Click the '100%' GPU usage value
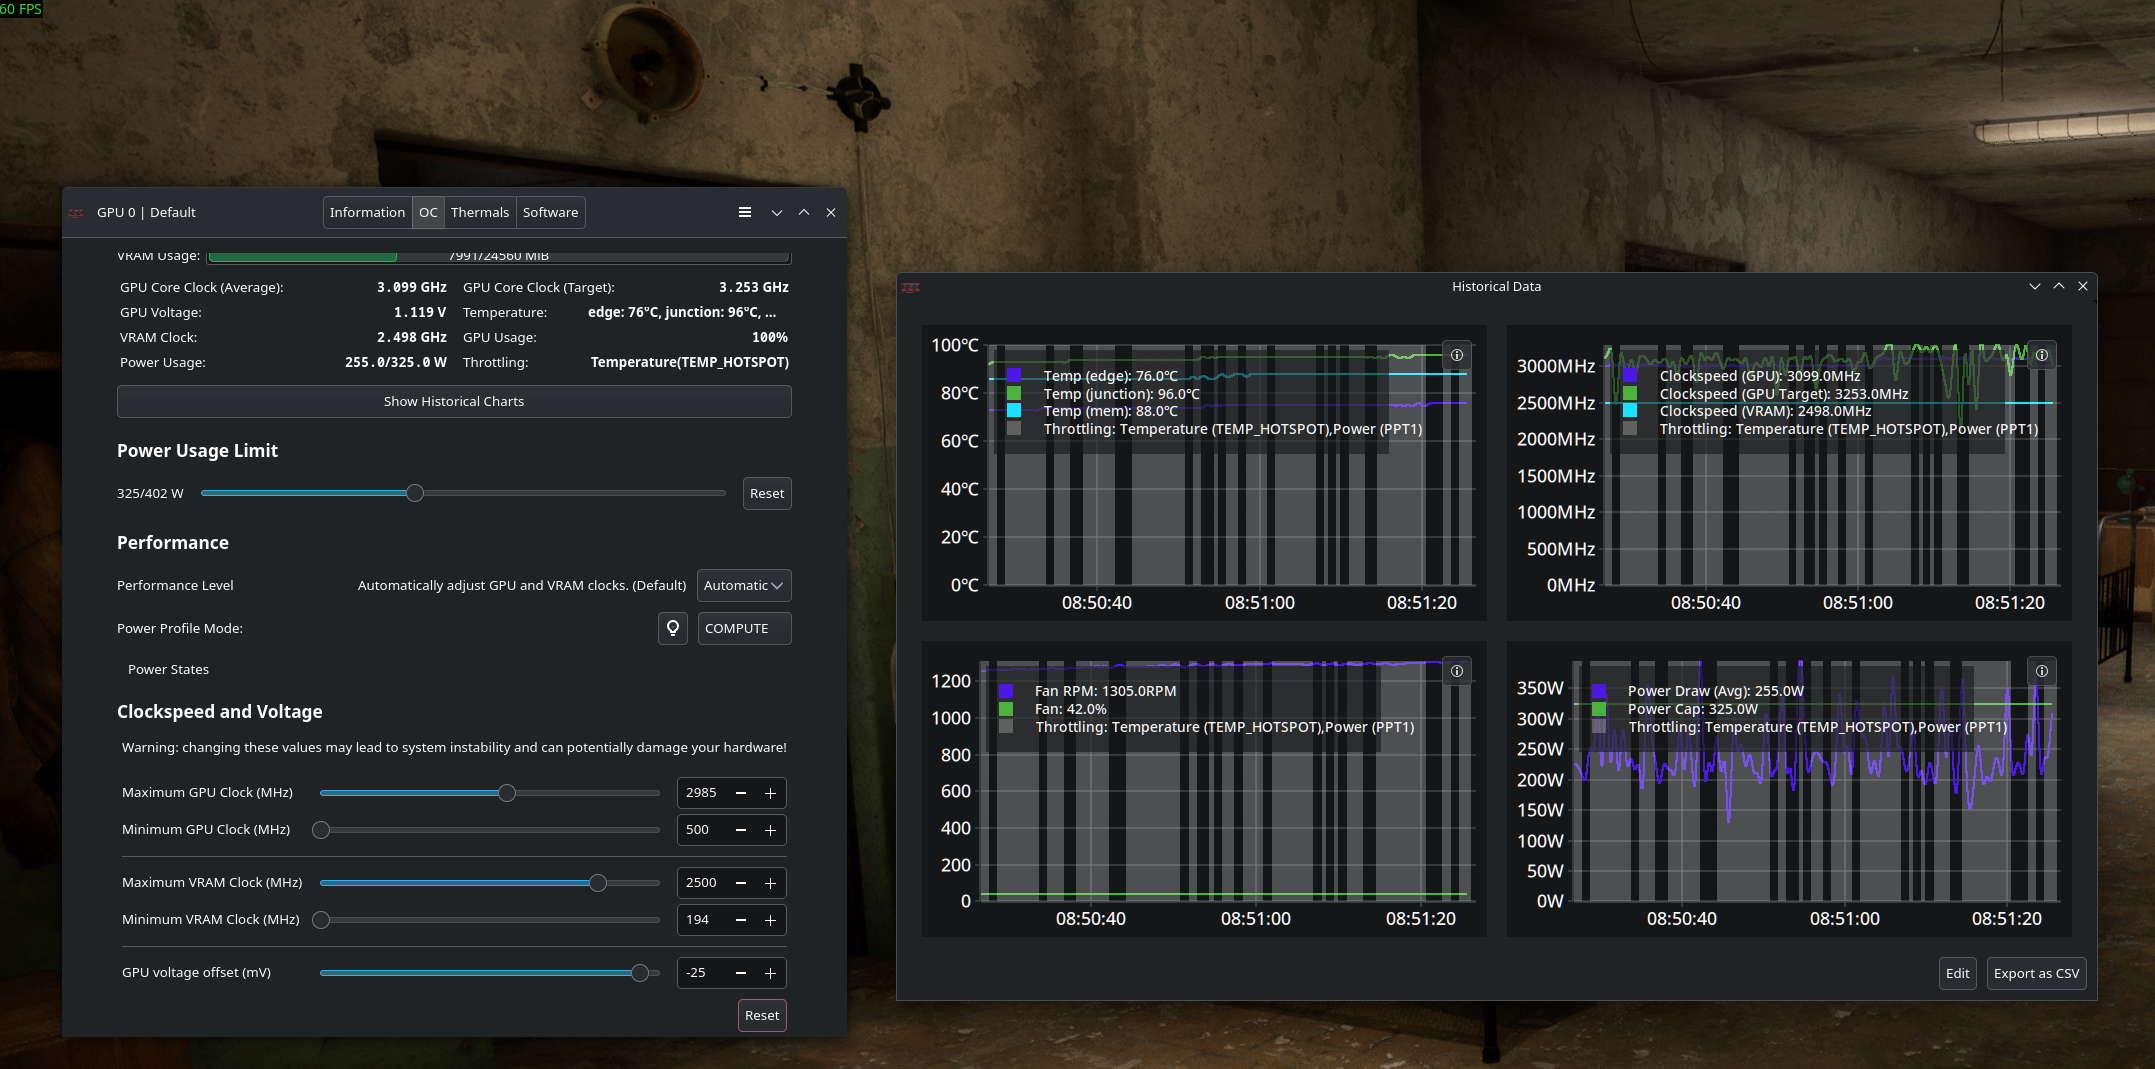 click(x=770, y=337)
